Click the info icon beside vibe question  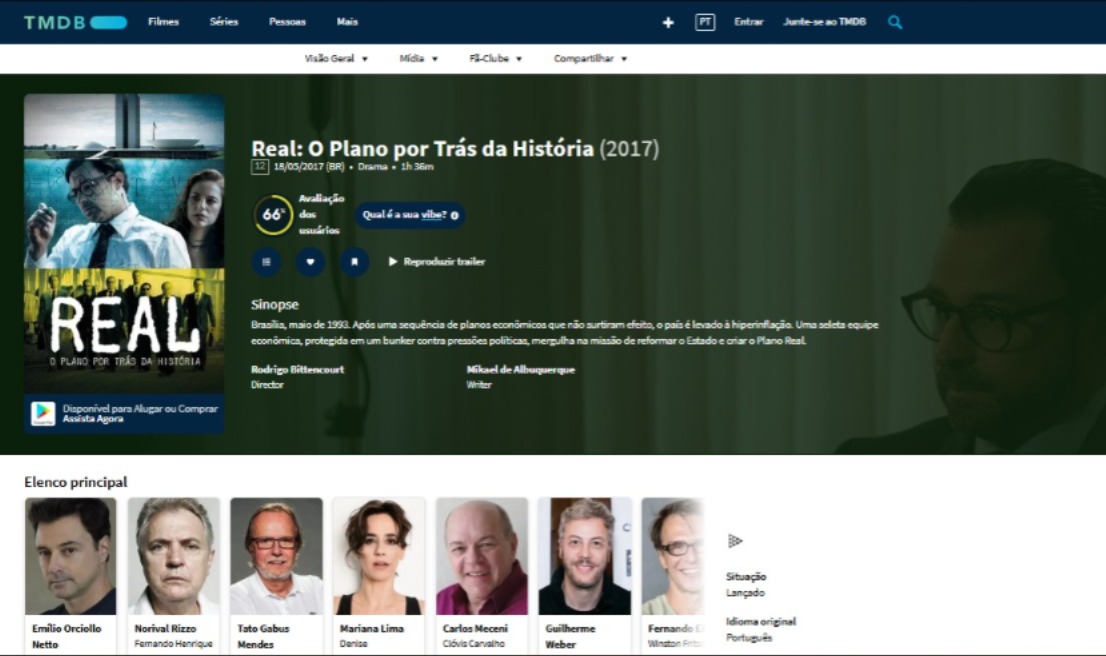point(454,215)
